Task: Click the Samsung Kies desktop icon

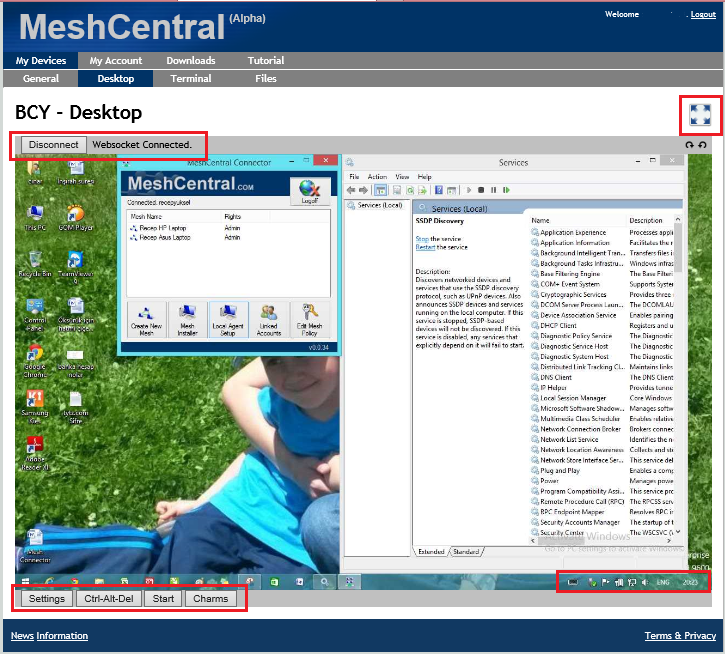Action: pos(35,407)
